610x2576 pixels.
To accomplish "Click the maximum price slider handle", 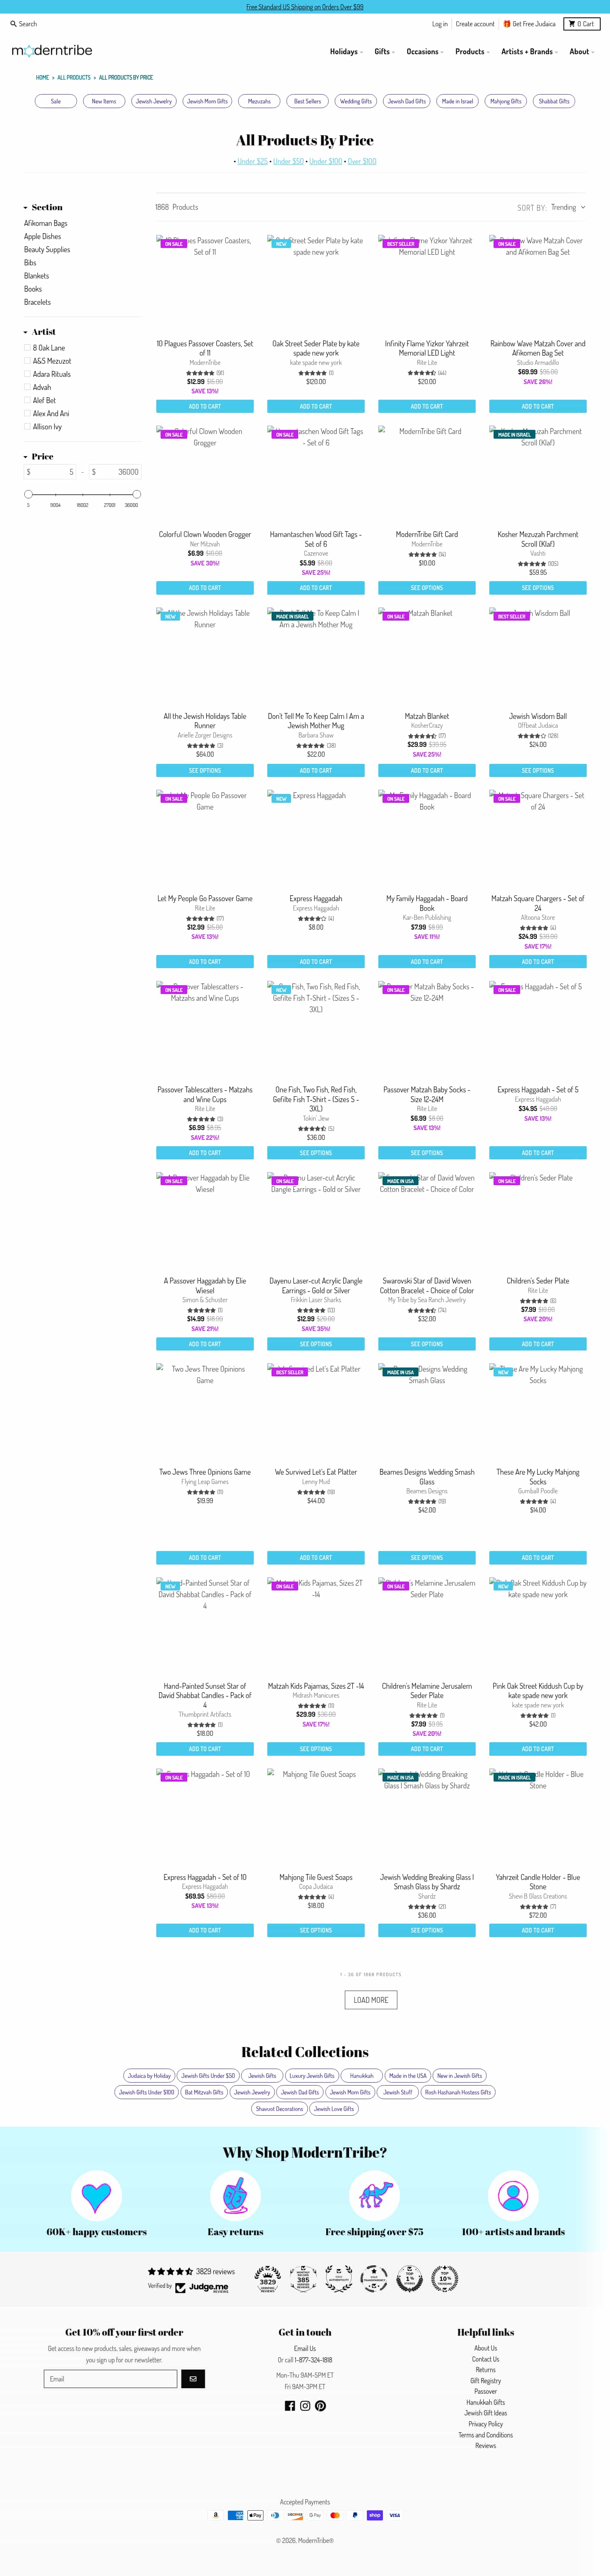I will (x=136, y=494).
